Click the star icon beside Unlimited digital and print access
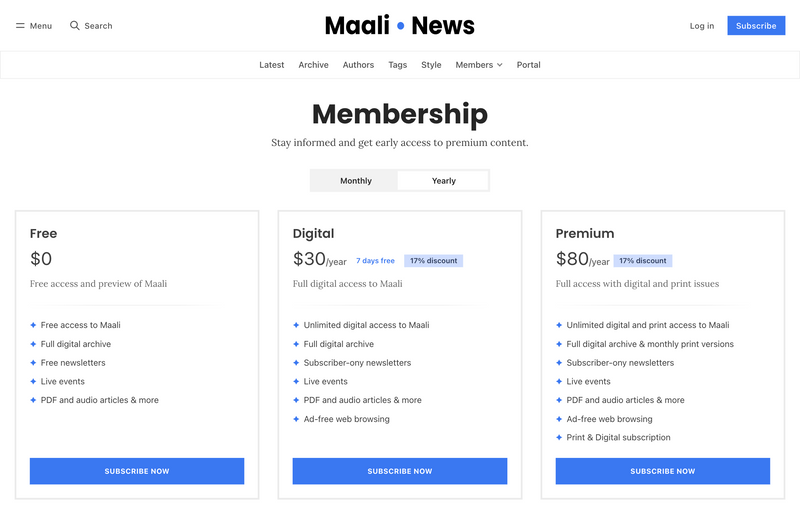Viewport: 800px width, 513px height. coord(559,325)
